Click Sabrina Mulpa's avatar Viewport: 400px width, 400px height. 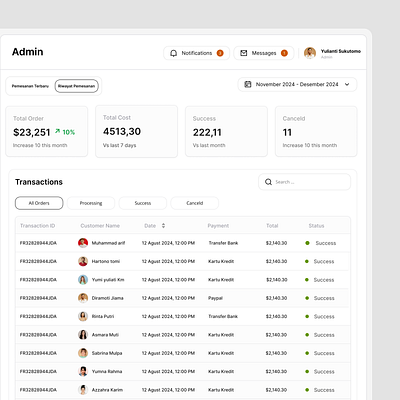(83, 353)
